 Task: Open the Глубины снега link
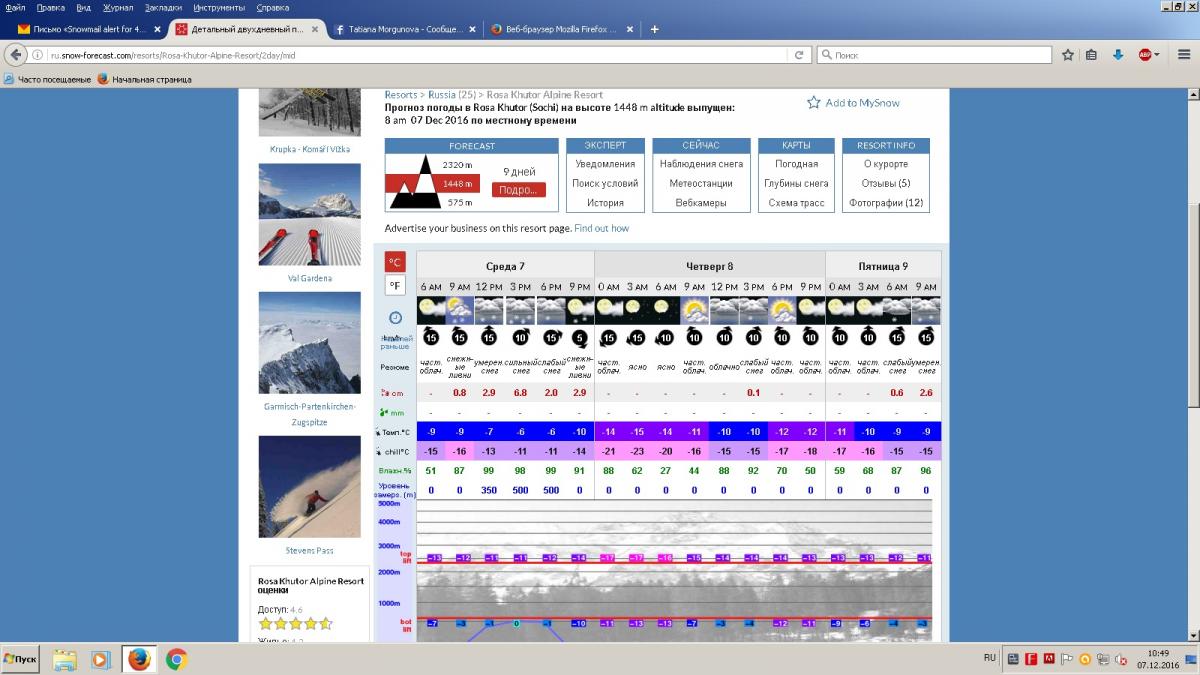797,183
